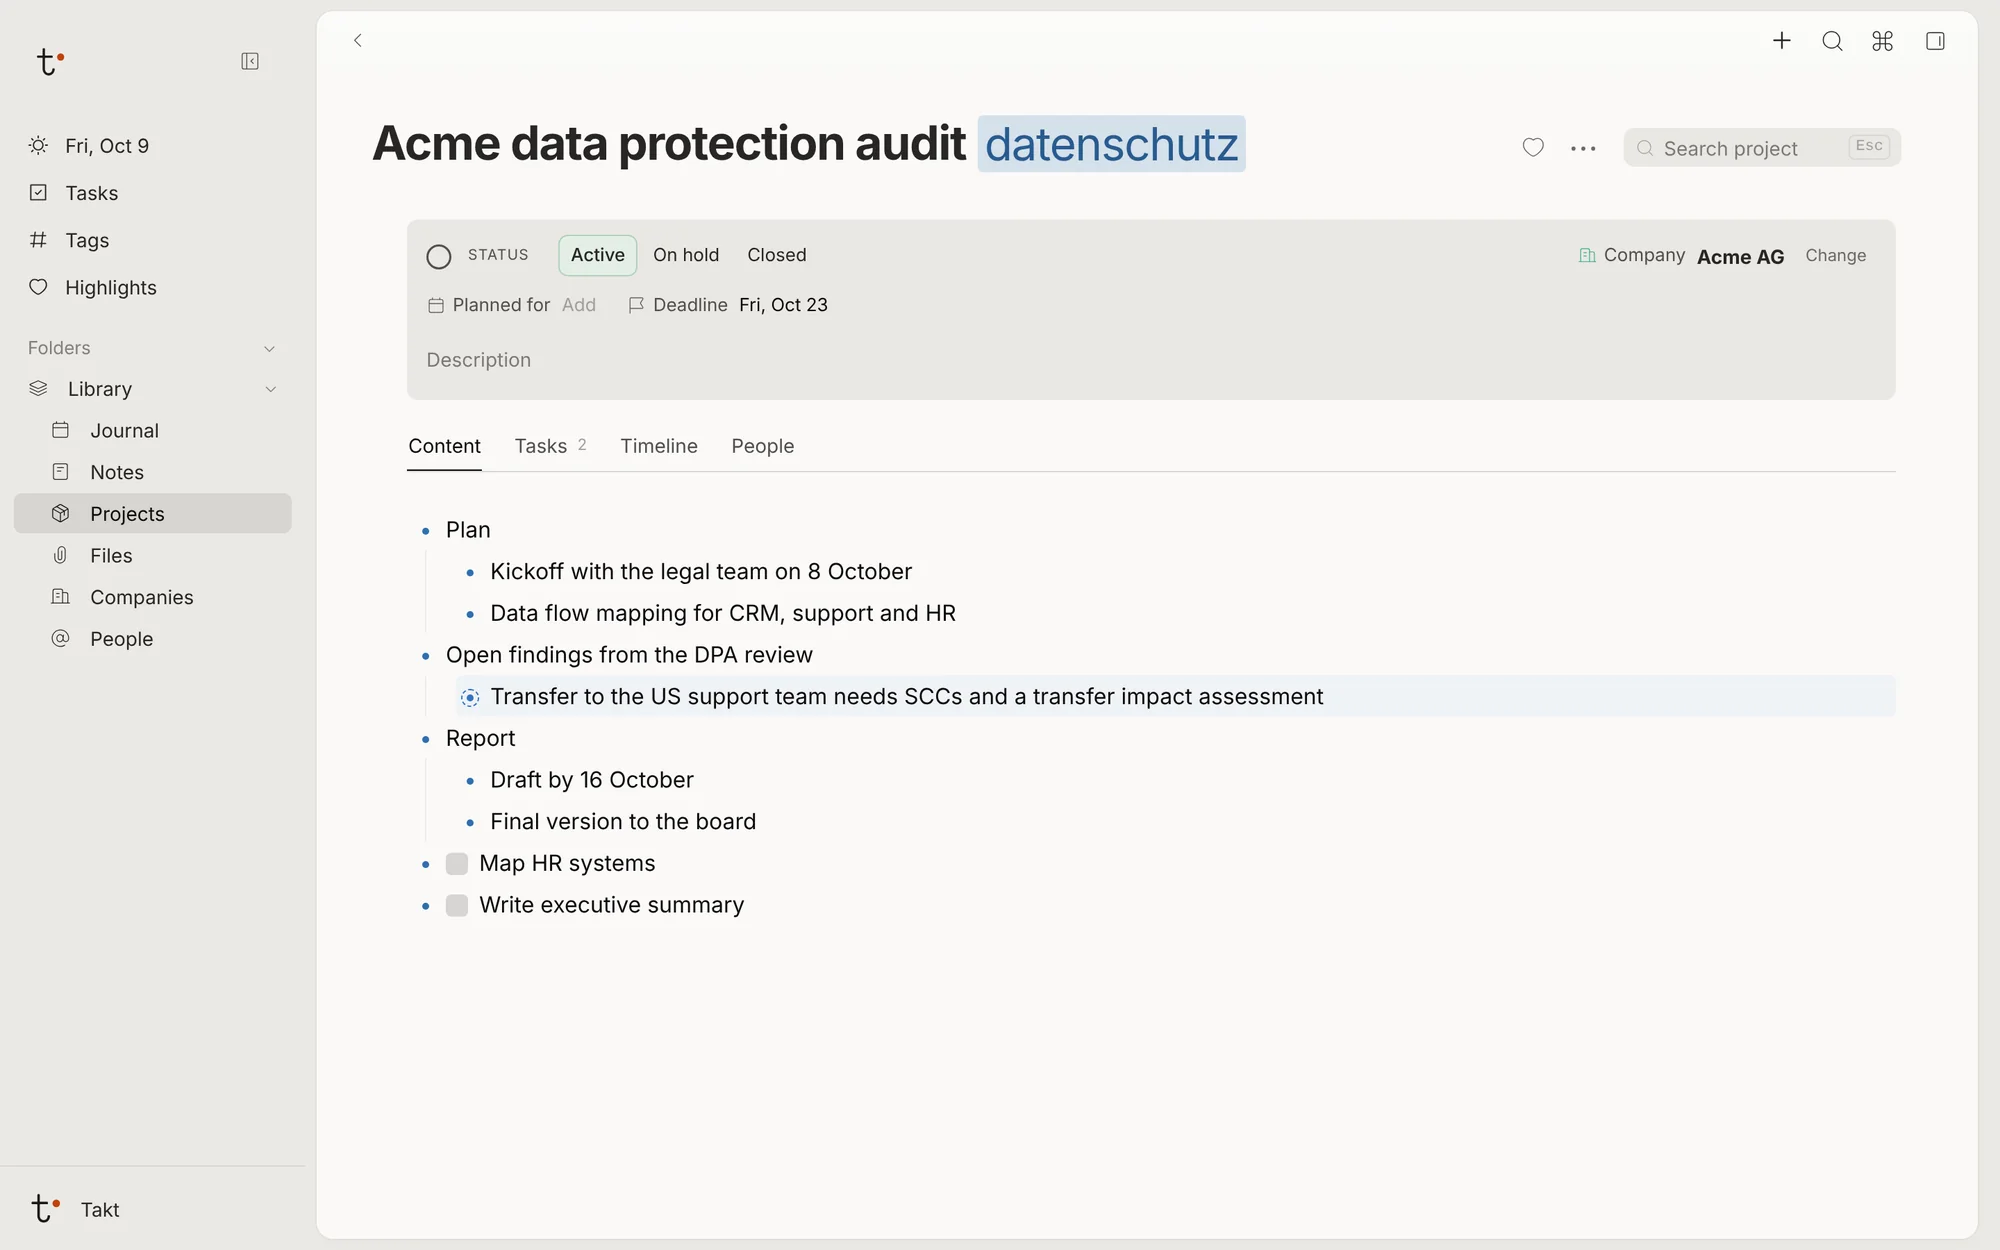This screenshot has width=2000, height=1250.
Task: Open the command palette icon
Action: [1883, 41]
